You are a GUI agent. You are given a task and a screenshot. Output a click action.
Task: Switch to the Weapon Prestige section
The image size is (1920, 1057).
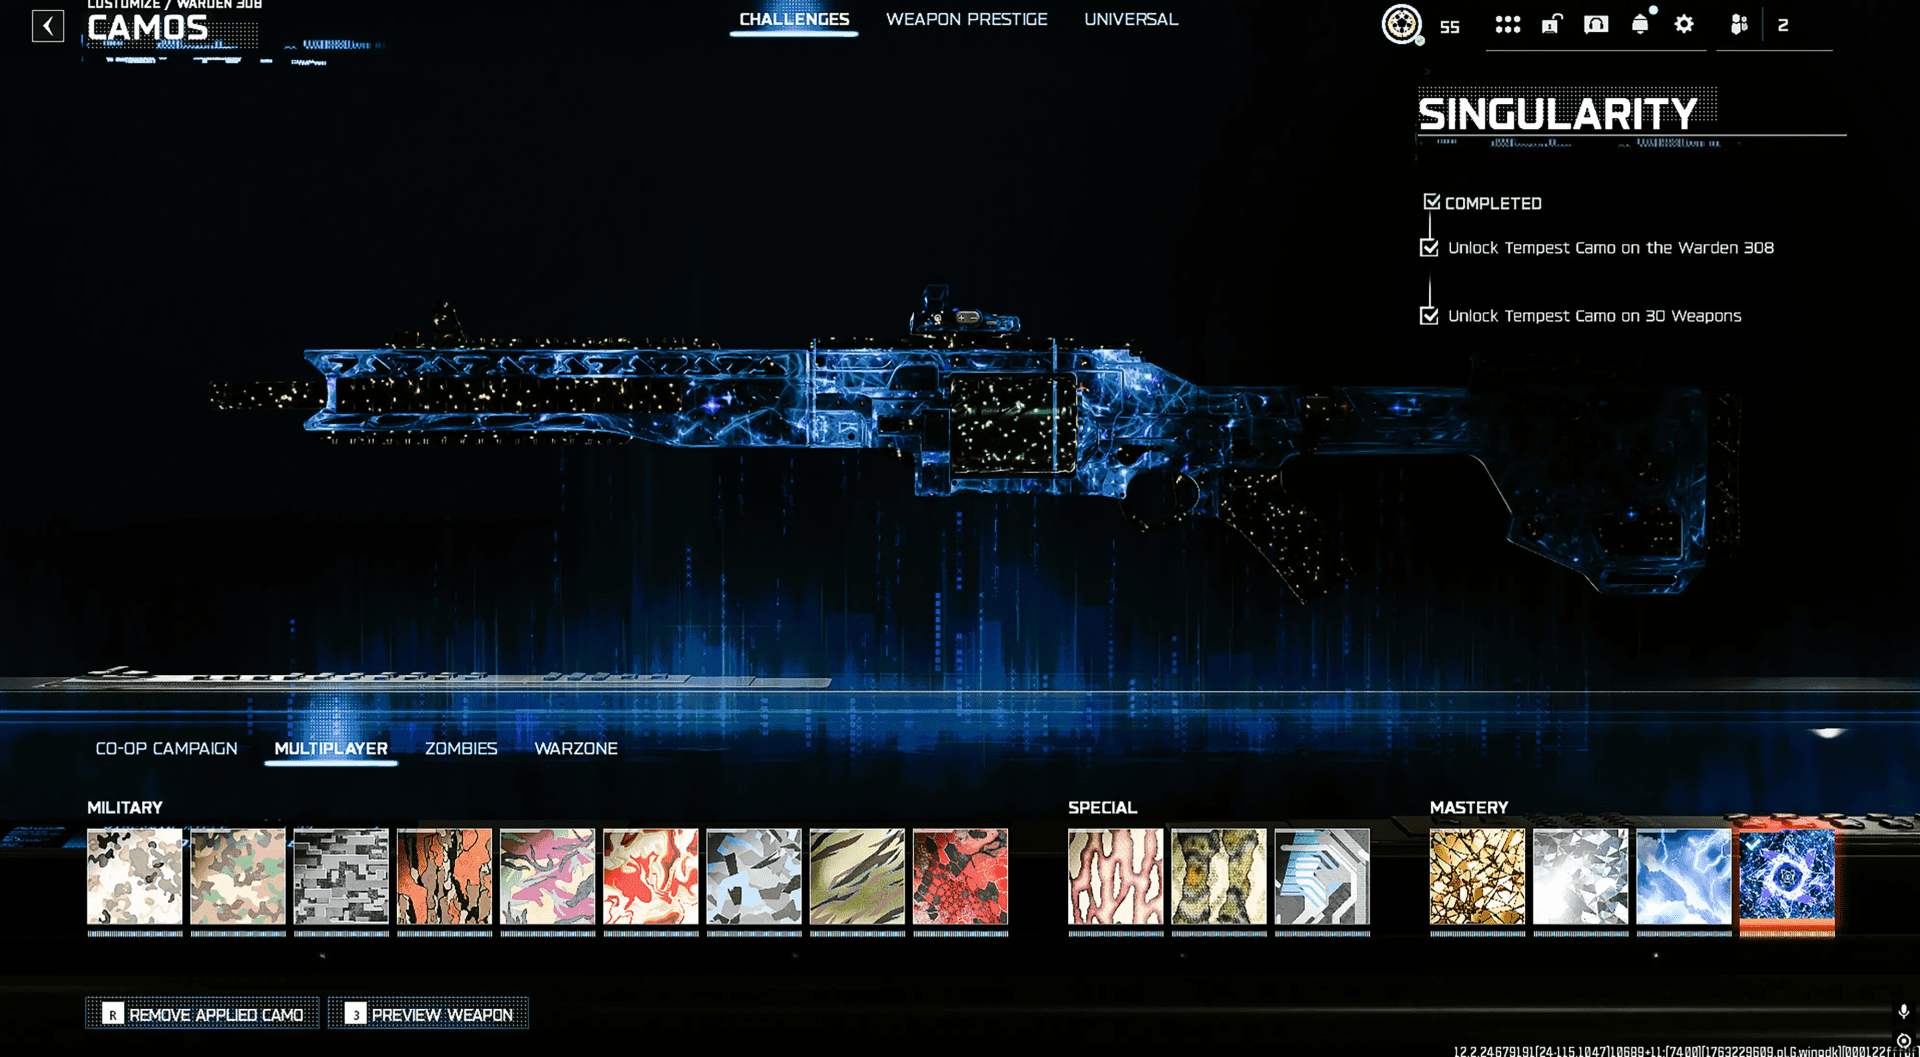966,19
